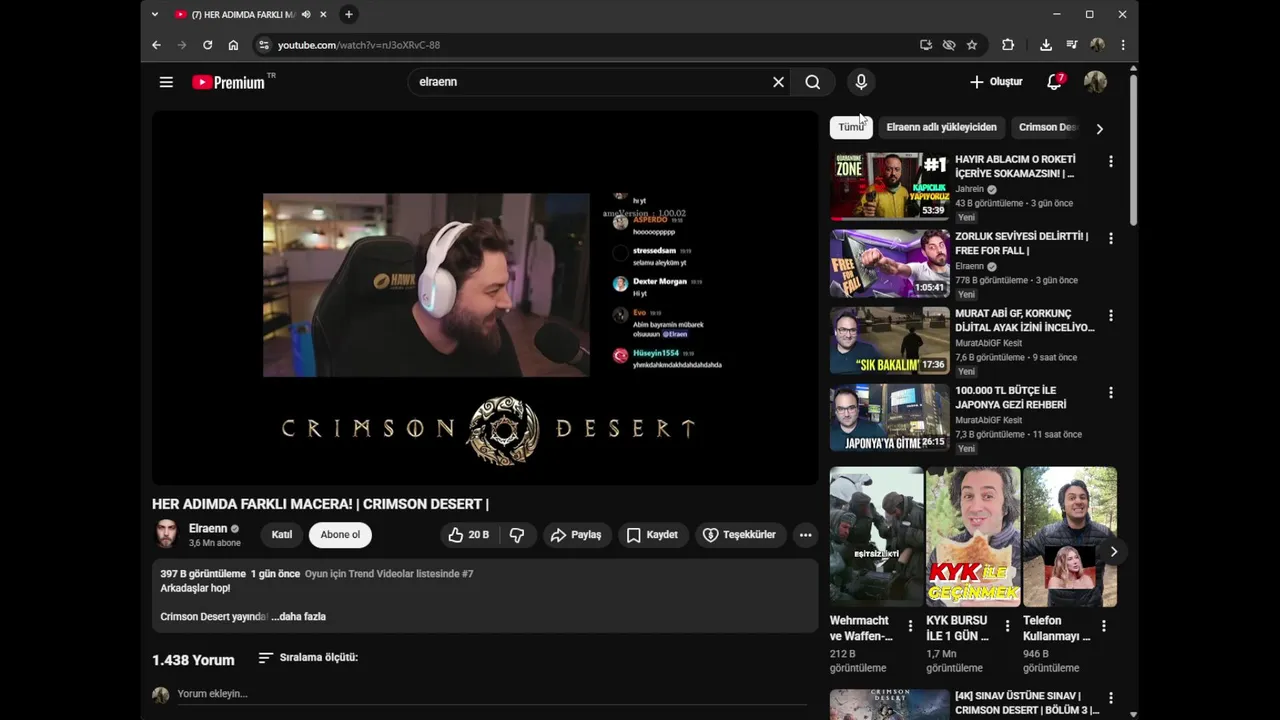
Task: Clear the search text with the X
Action: click(x=778, y=82)
